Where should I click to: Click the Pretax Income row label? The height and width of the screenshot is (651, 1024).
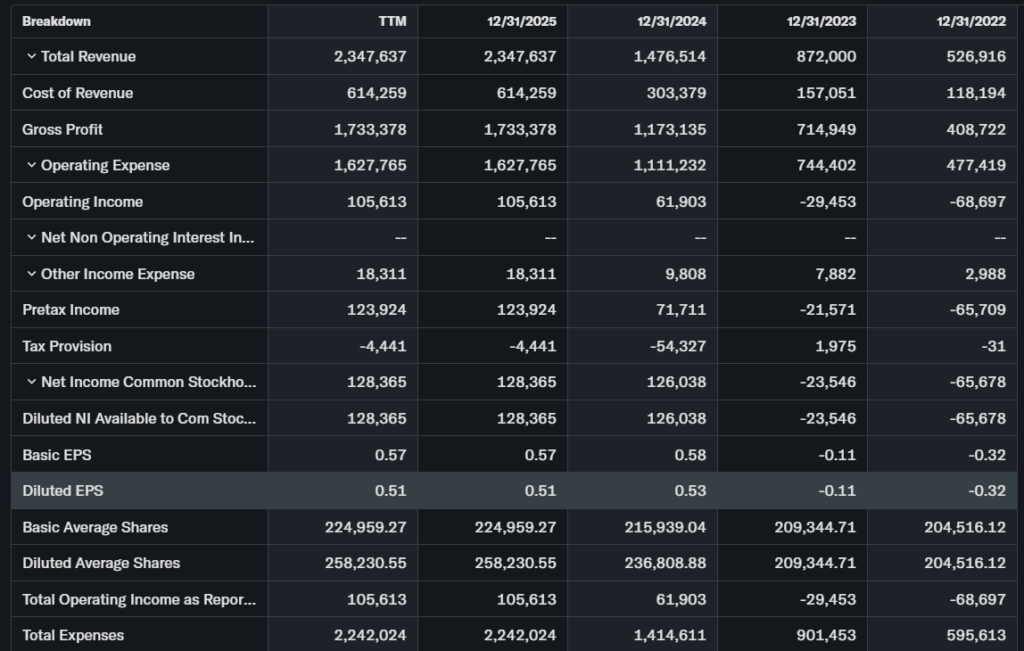(71, 310)
